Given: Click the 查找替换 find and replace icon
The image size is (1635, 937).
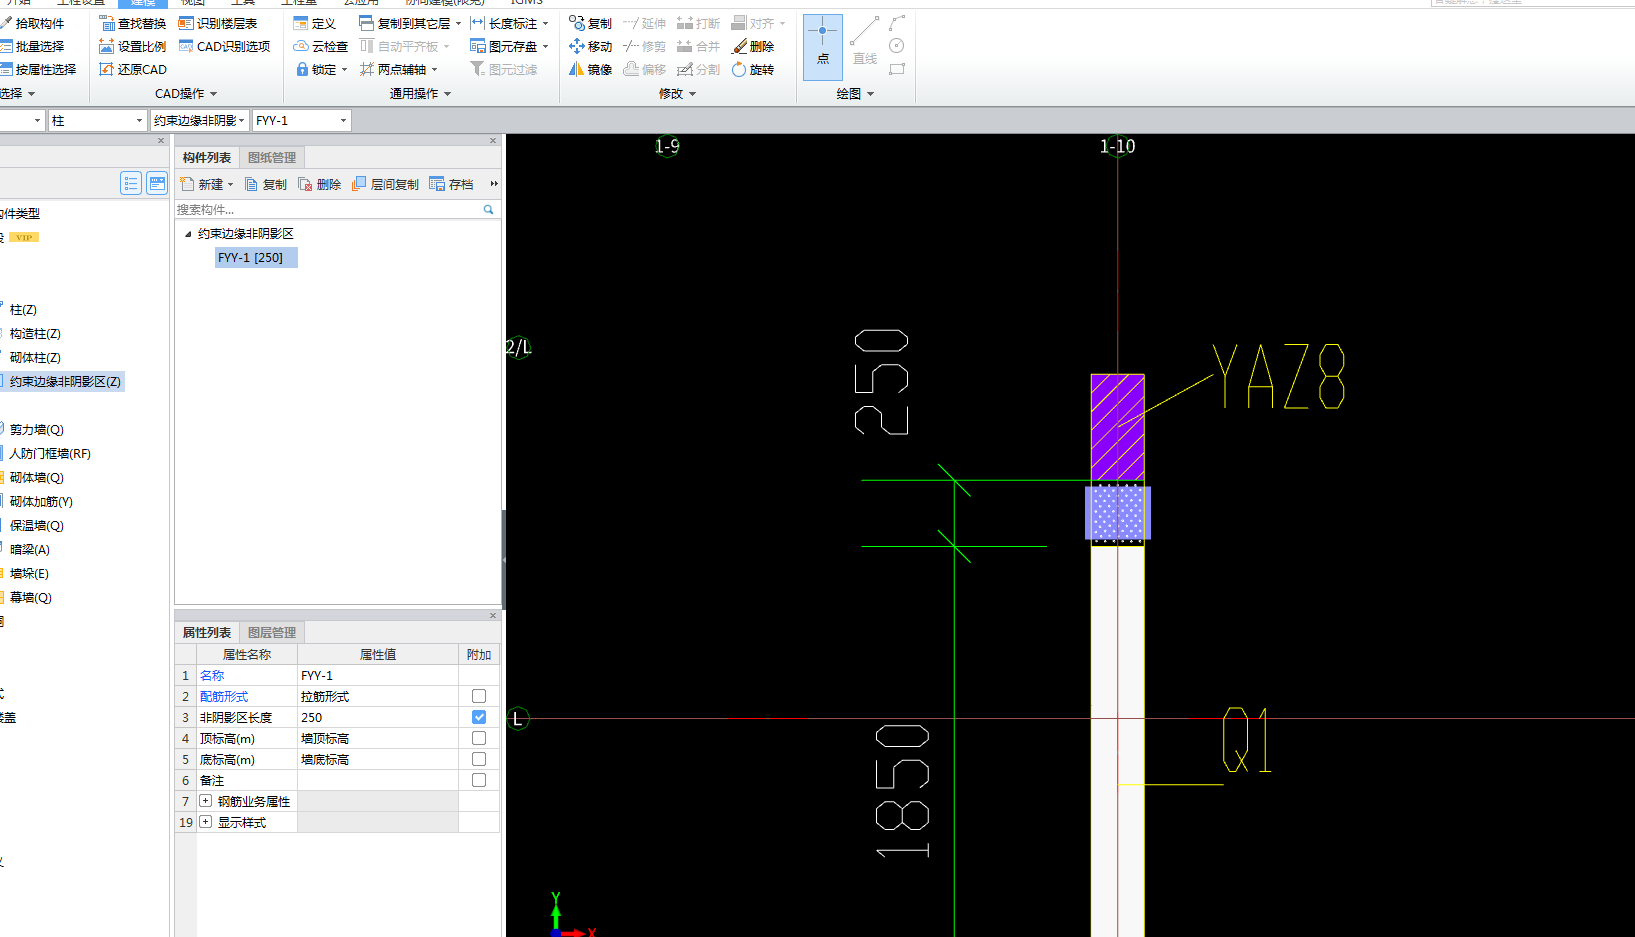Looking at the screenshot, I should pos(107,23).
